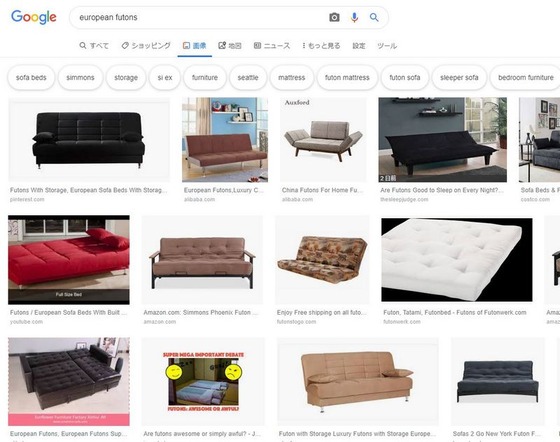Open Super Mega Important Debate image
This screenshot has width=560, height=442.
tap(203, 381)
